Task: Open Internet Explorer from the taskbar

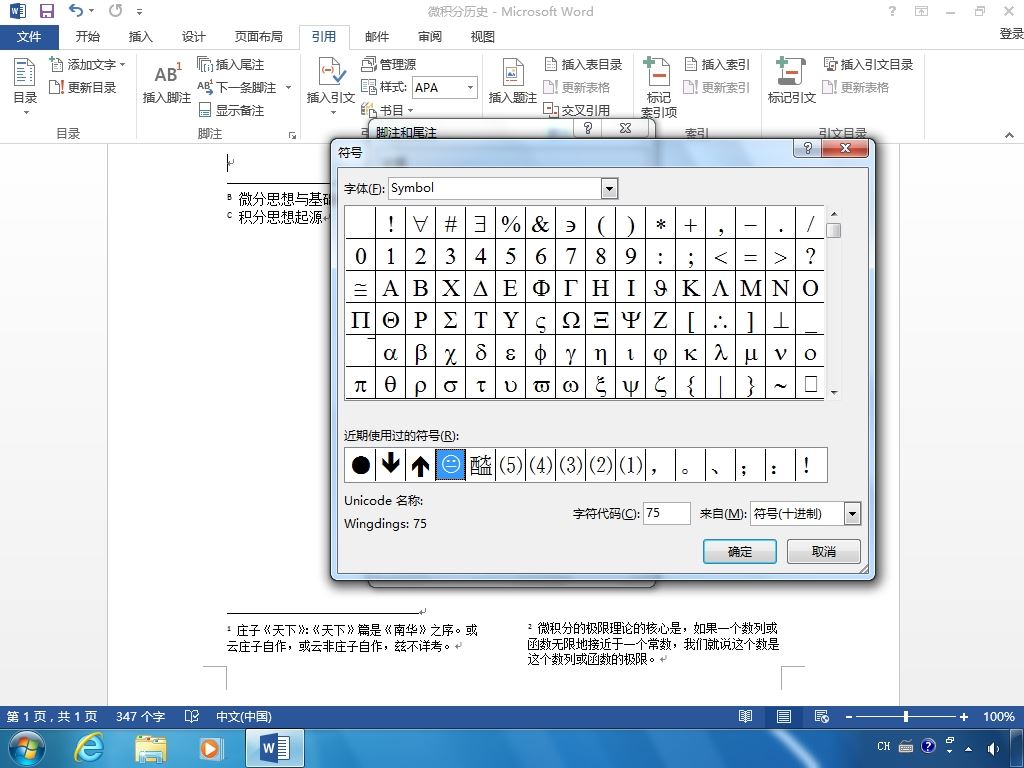Action: pyautogui.click(x=89, y=748)
